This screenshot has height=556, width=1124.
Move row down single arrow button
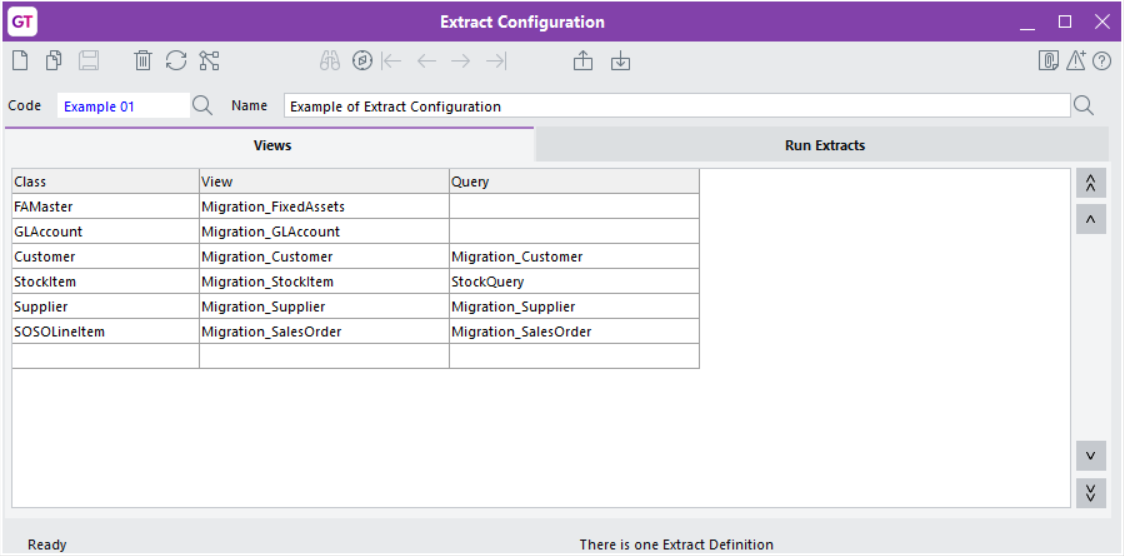click(1091, 456)
